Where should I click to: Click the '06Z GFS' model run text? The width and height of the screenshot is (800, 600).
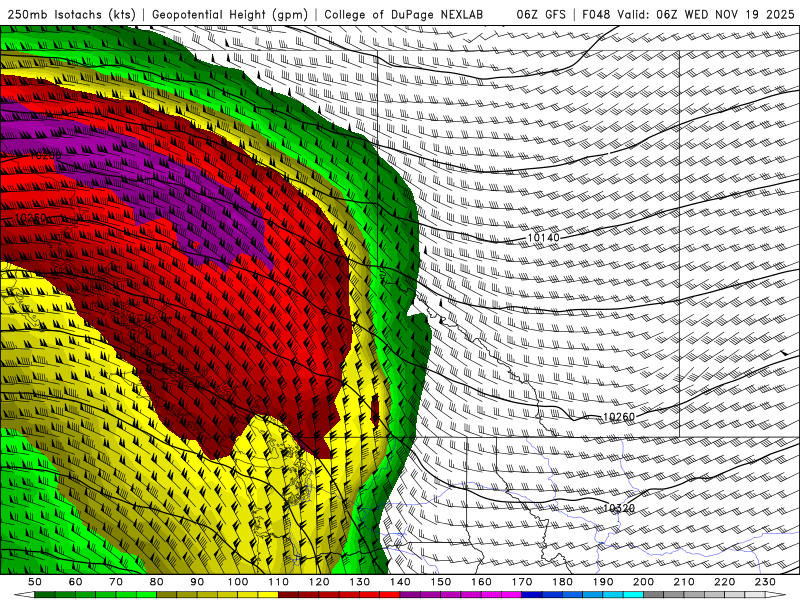pos(541,15)
